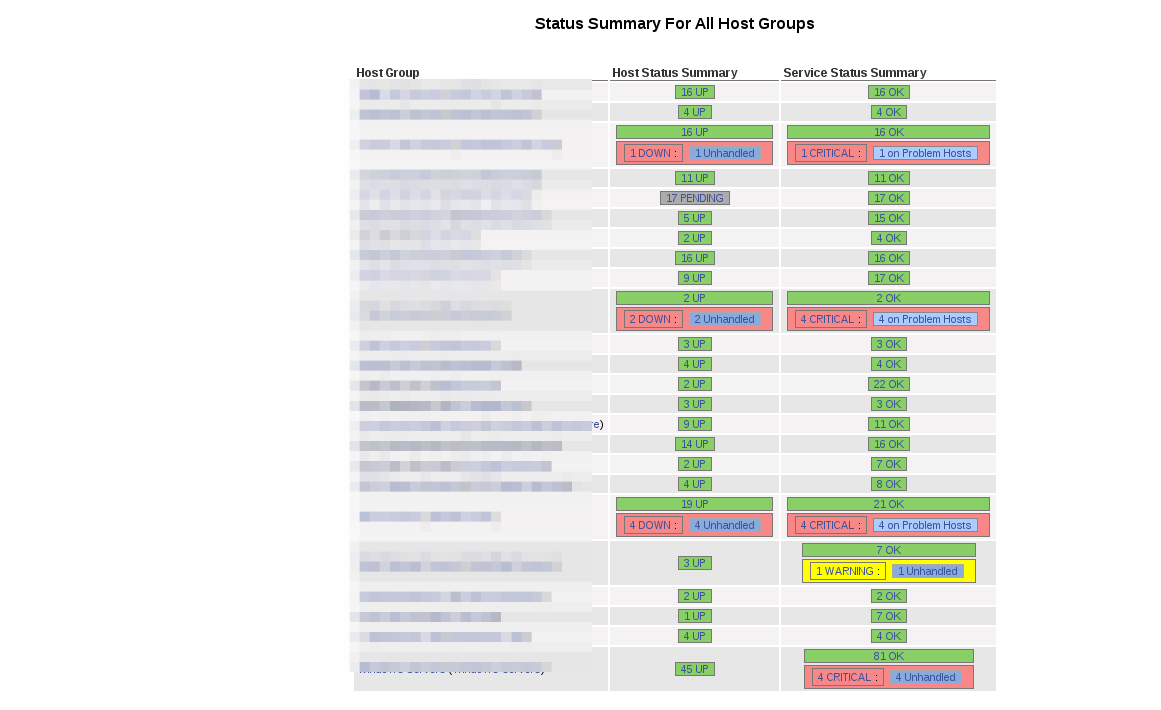Click the 17 PENDING host status
Screen dimensions: 1161x710
(x=694, y=198)
